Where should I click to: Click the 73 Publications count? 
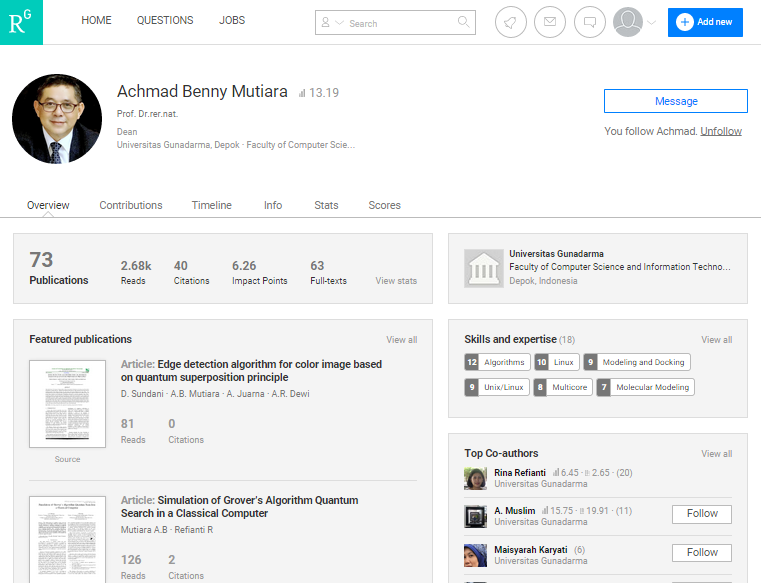[x=59, y=268]
